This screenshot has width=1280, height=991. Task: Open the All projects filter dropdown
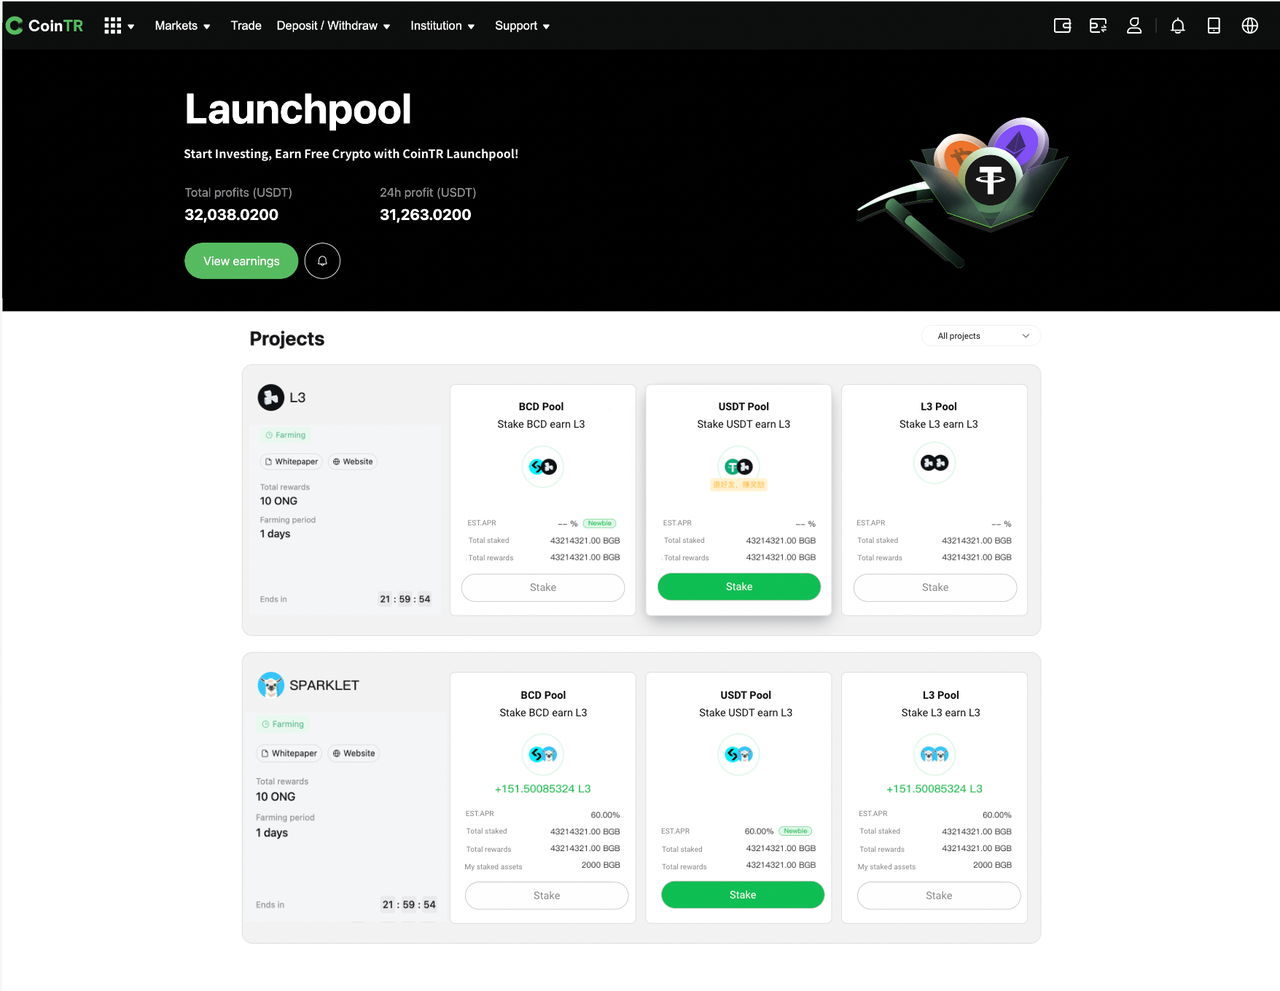tap(981, 336)
